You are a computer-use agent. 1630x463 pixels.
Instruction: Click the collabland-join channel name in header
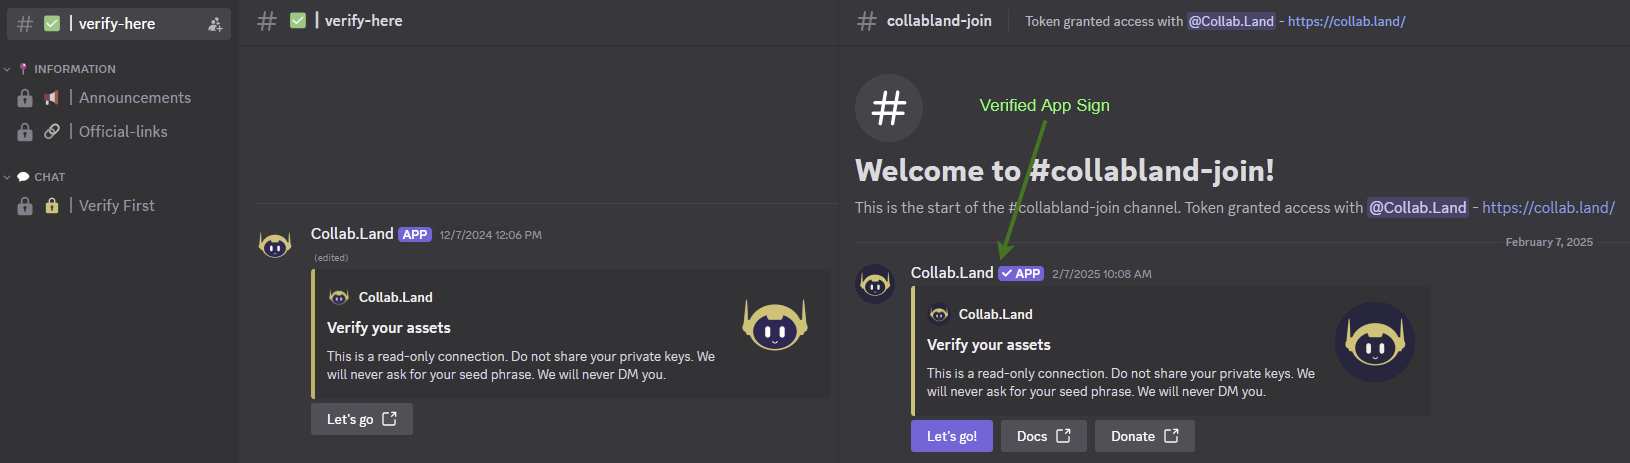[x=939, y=21]
